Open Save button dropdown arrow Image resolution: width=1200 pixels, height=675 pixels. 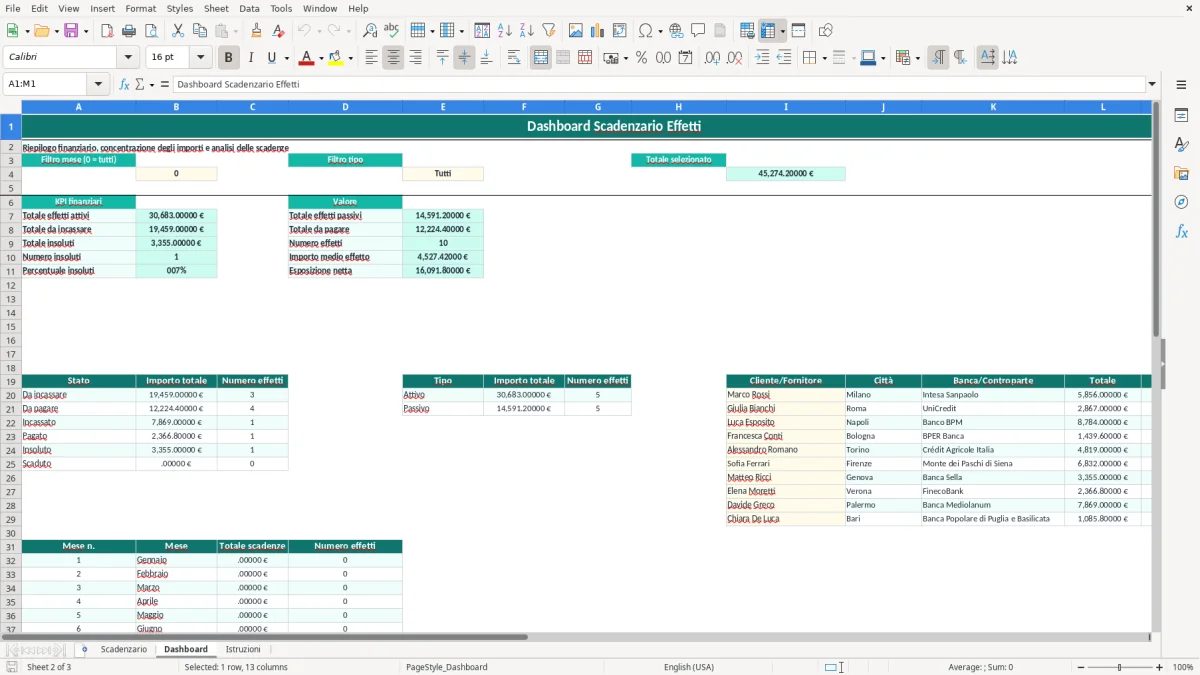85,31
